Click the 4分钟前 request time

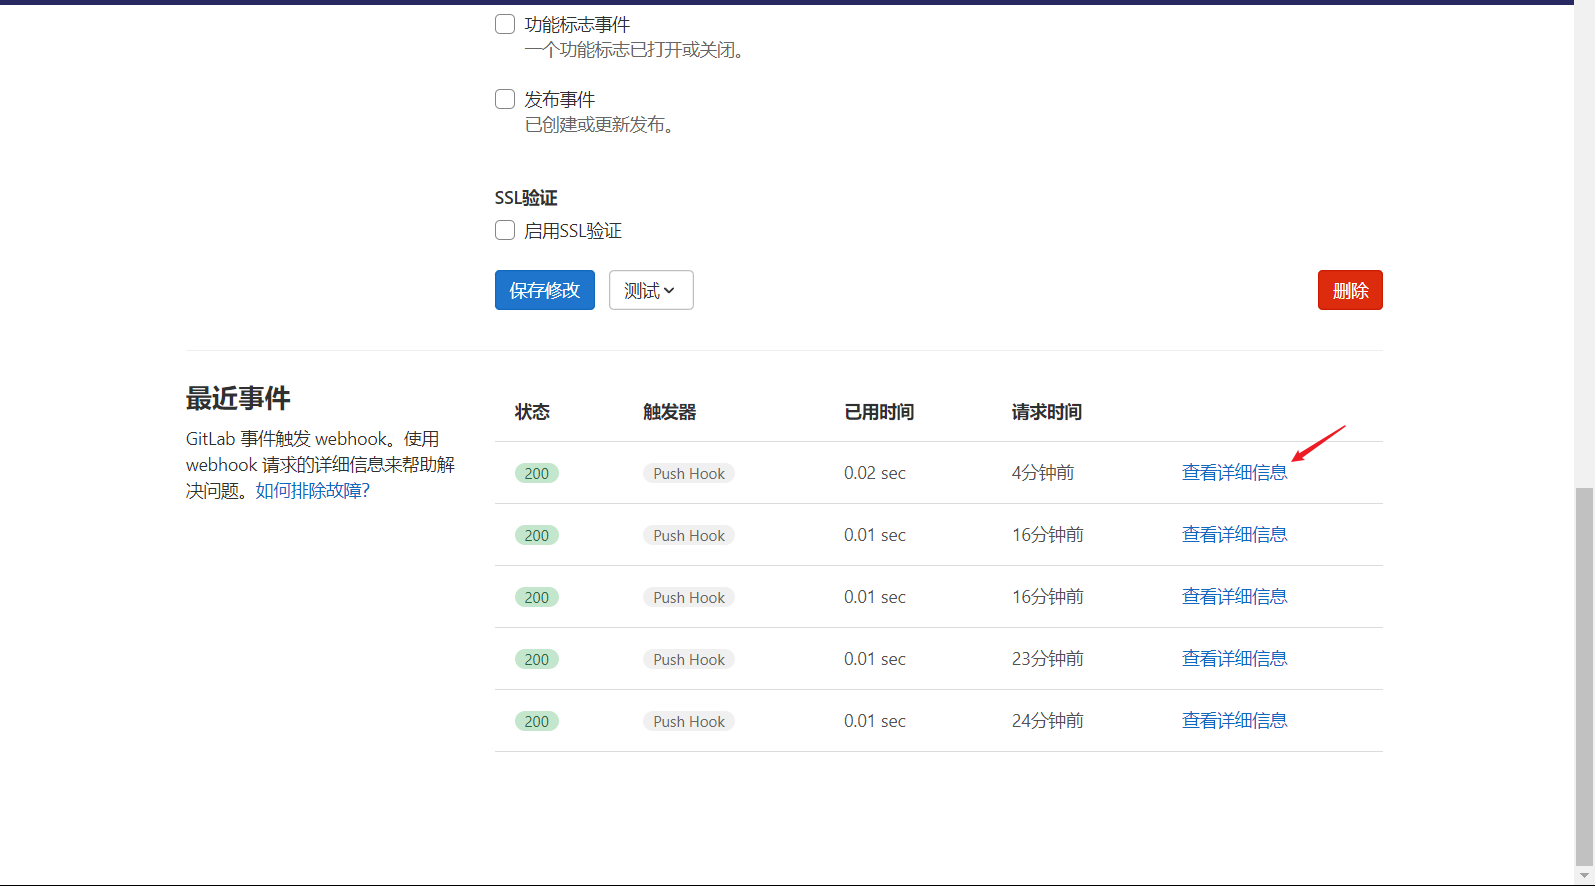click(x=1043, y=473)
